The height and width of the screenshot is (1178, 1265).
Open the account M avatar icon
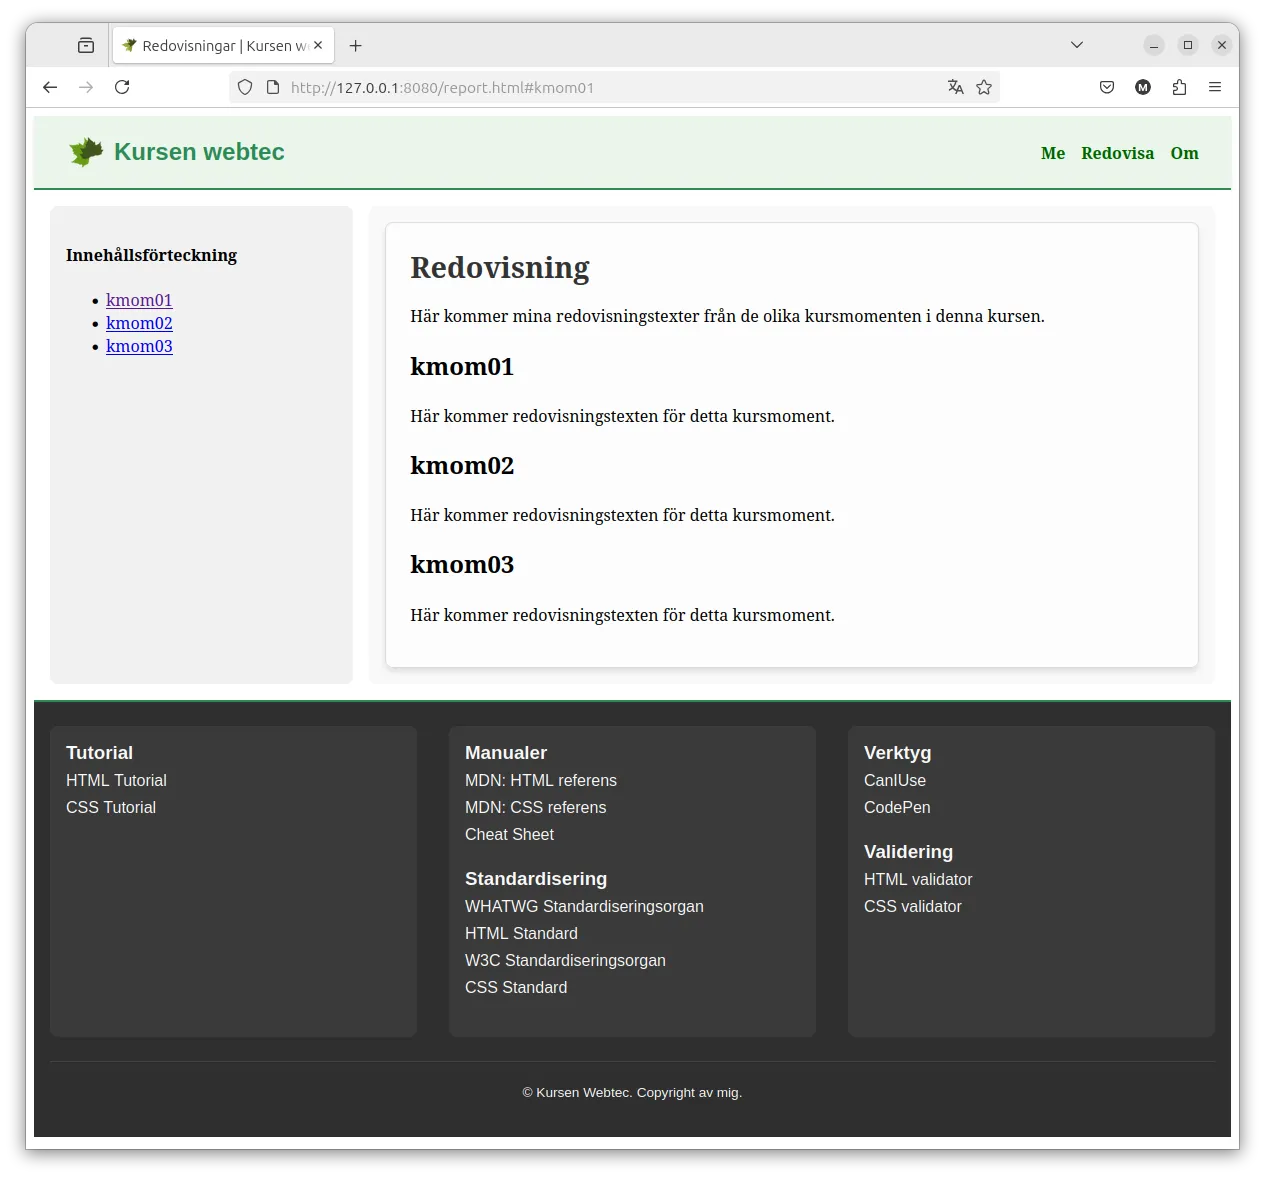(x=1143, y=87)
